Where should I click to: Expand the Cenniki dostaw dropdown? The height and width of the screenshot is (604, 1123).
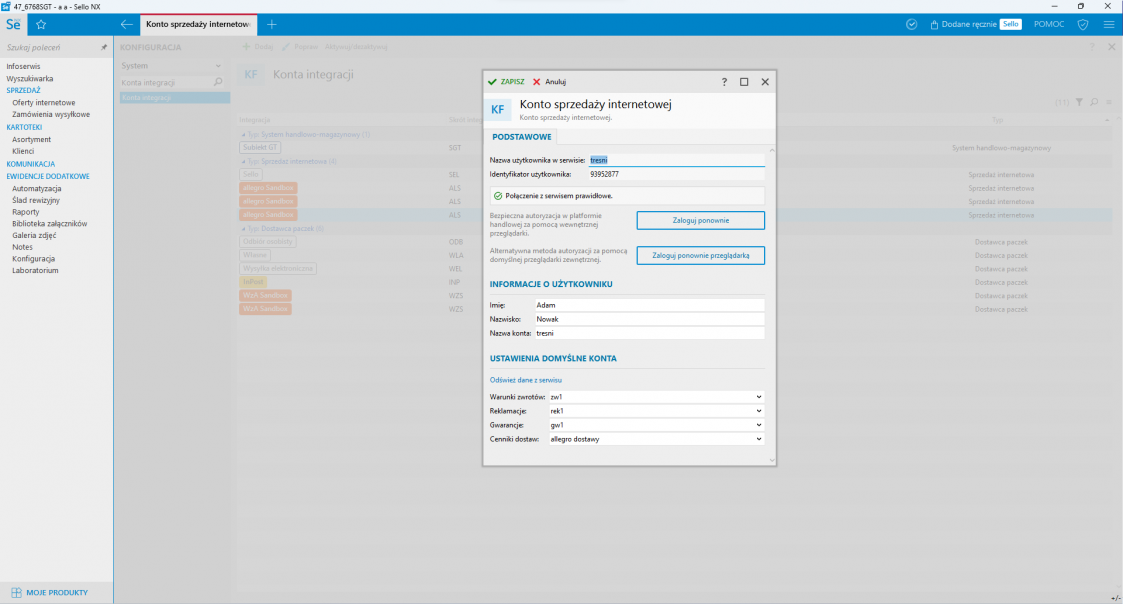[759, 439]
